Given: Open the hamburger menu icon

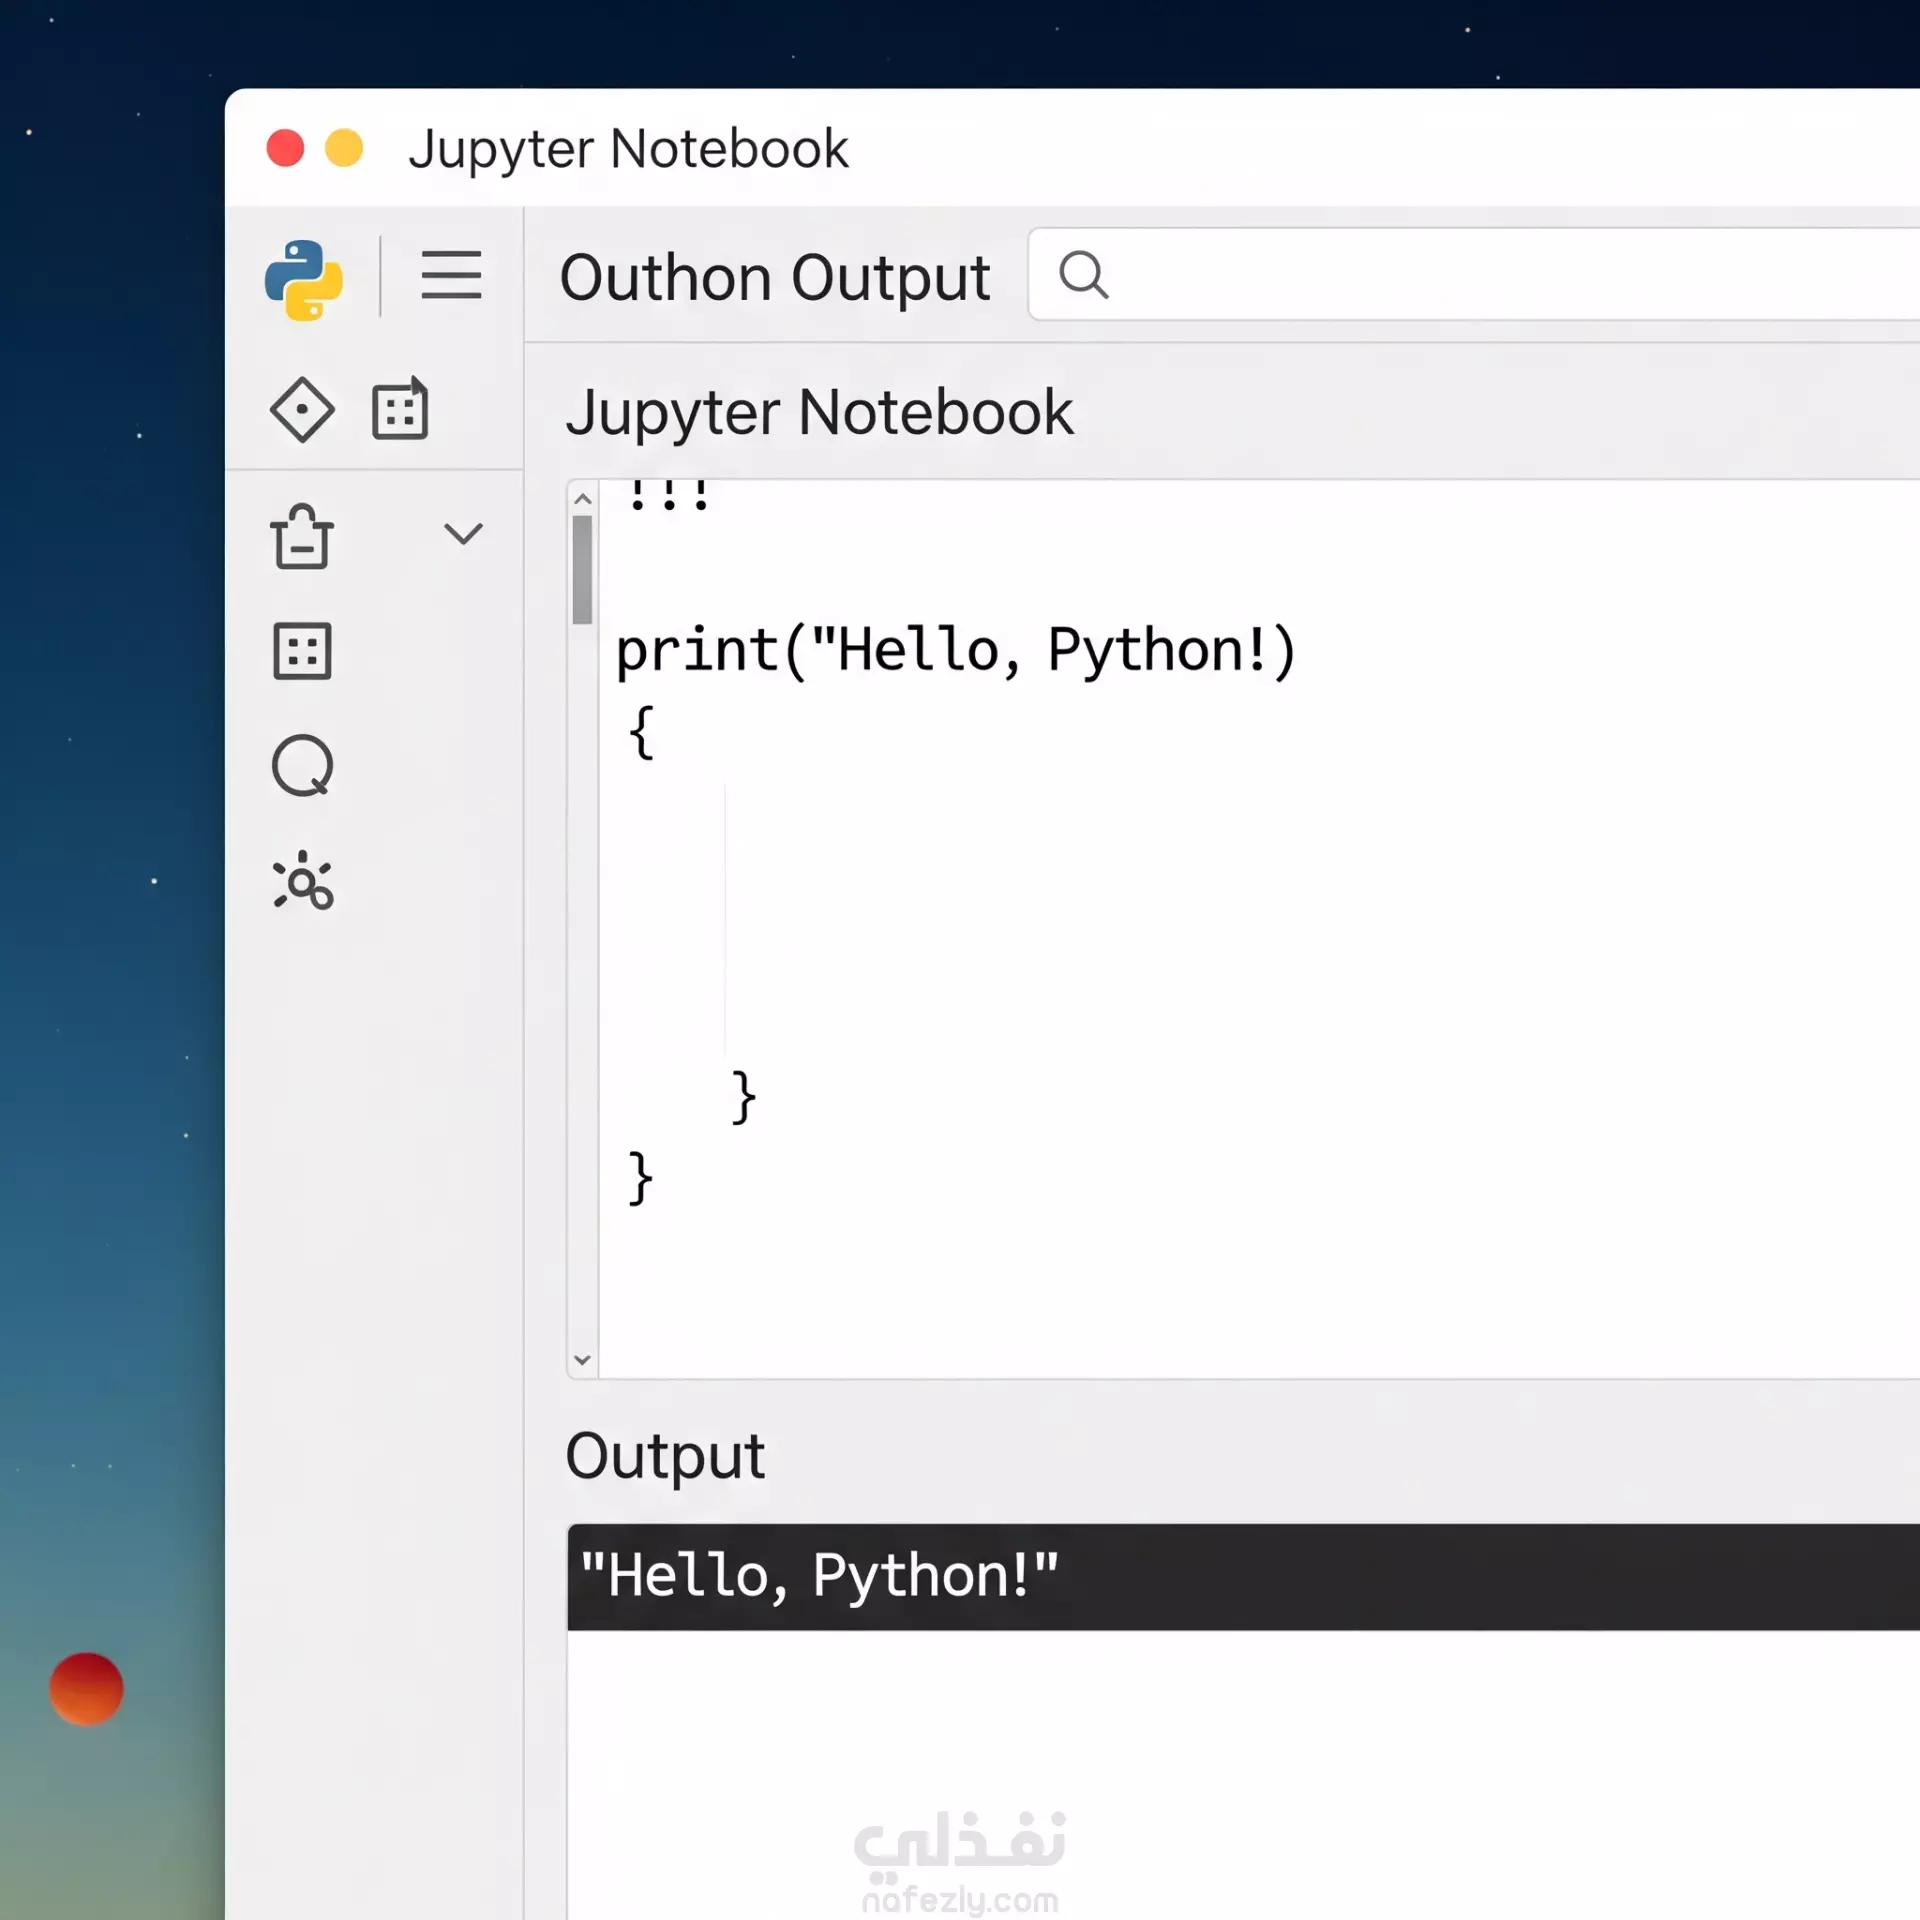Looking at the screenshot, I should [x=451, y=275].
